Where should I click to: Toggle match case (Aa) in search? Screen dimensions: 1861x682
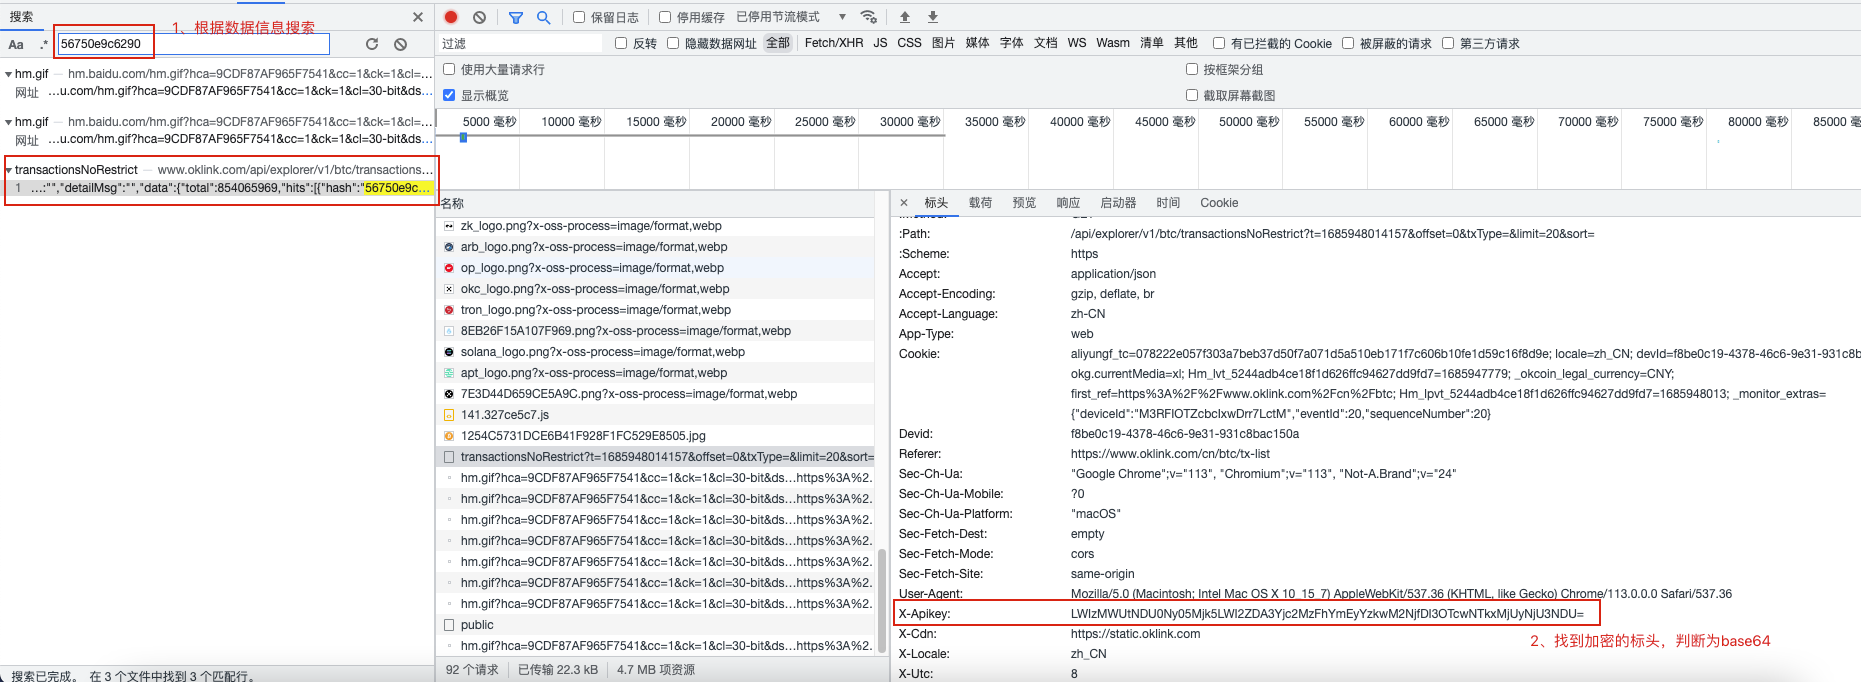16,44
